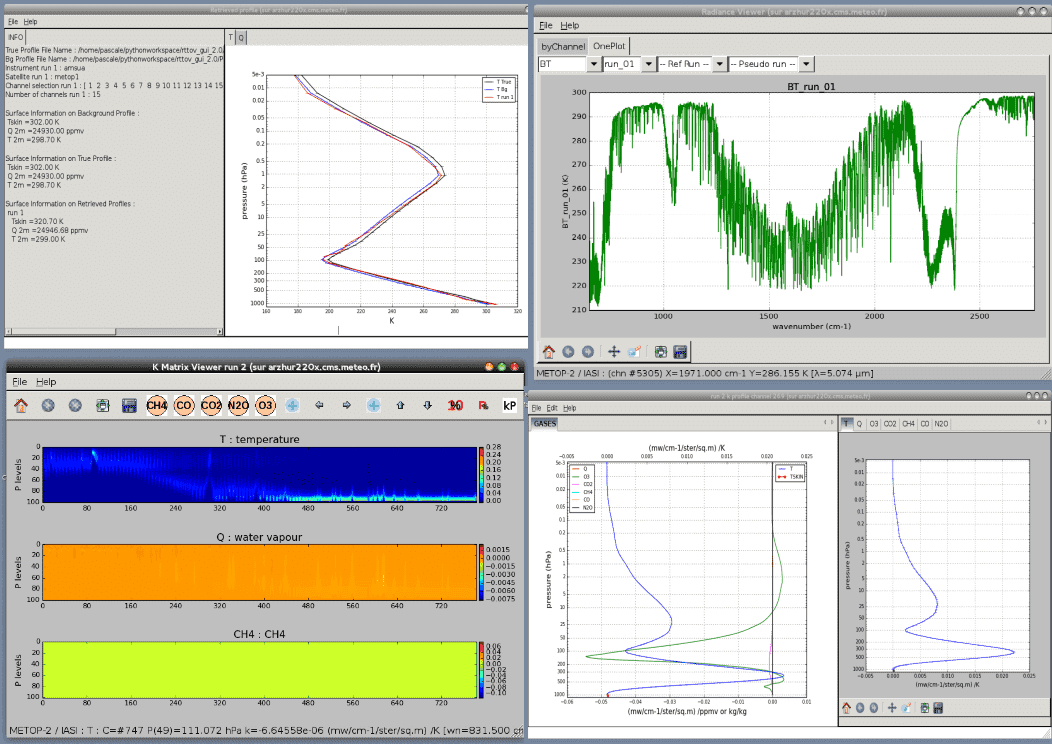Click the left arrow in K Matrix toolbar
The image size is (1052, 744).
tap(319, 405)
